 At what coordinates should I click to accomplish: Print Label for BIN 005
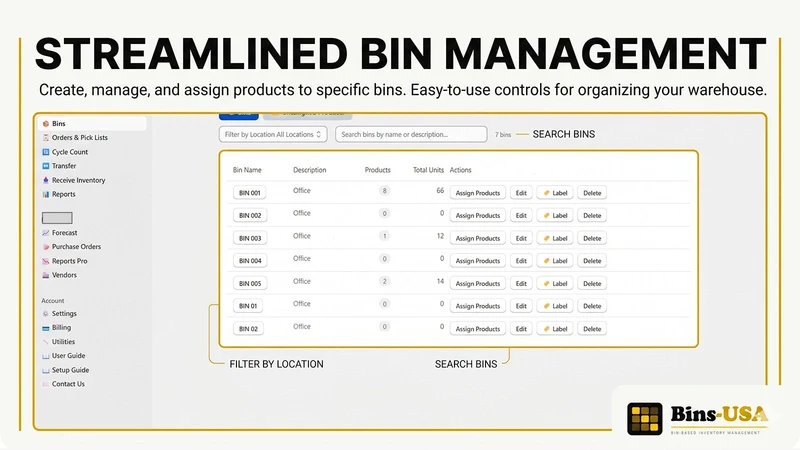pyautogui.click(x=555, y=283)
